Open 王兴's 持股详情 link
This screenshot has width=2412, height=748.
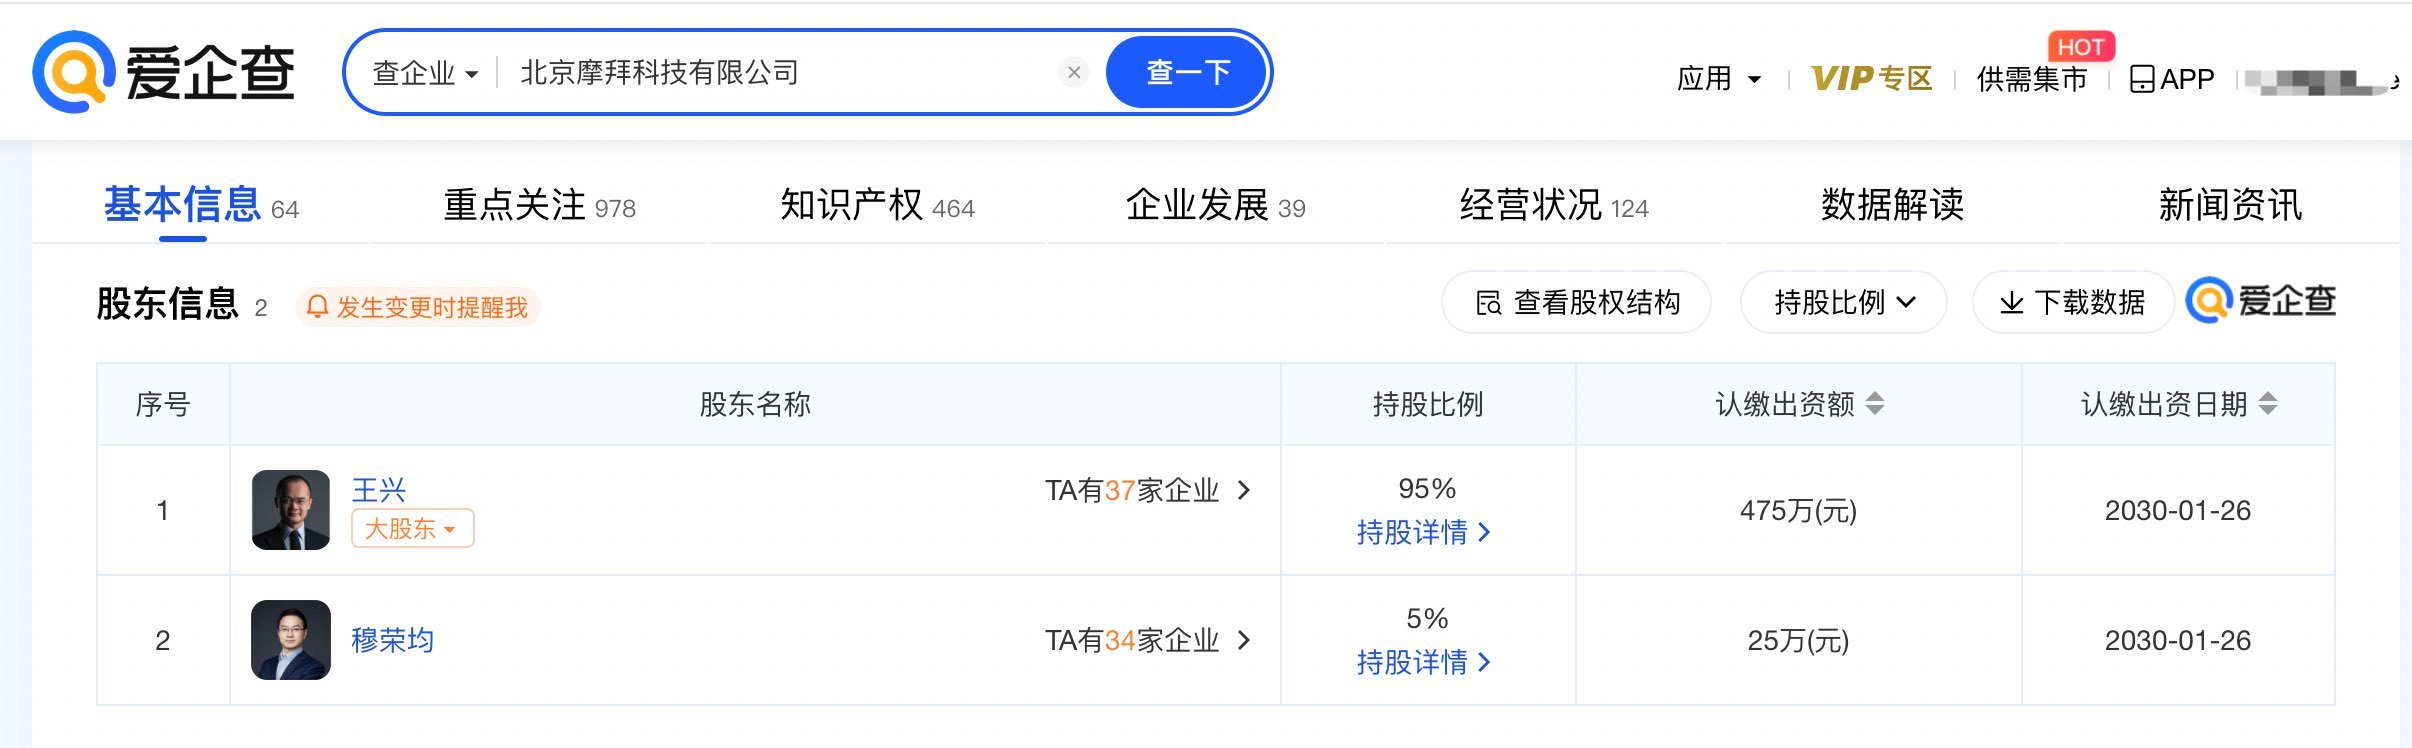coord(1424,532)
